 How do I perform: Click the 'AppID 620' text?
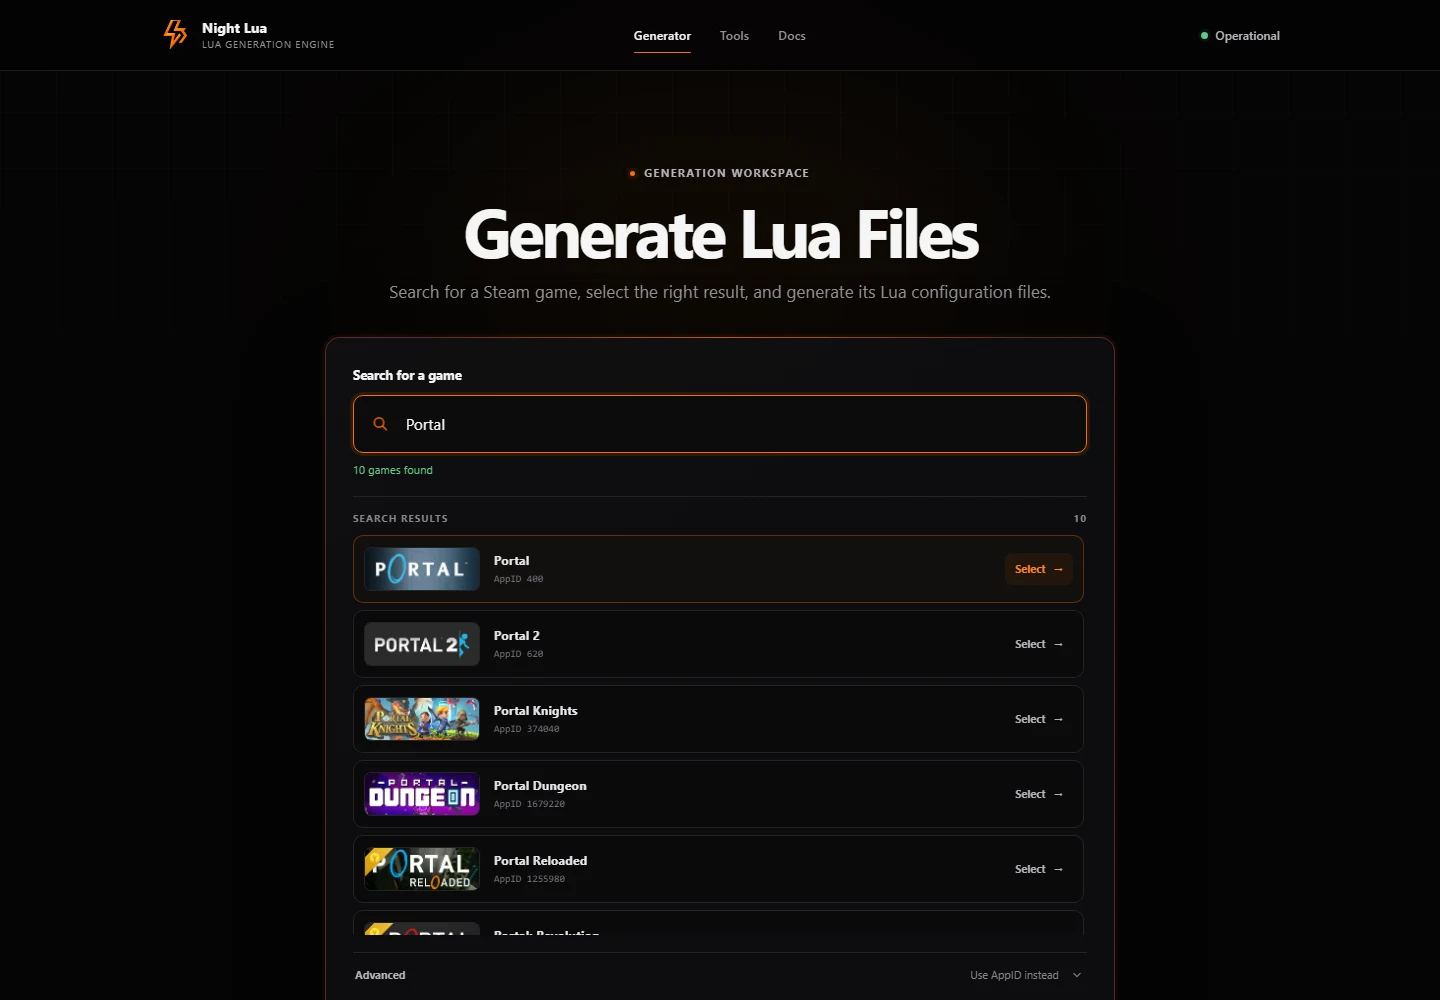point(518,654)
